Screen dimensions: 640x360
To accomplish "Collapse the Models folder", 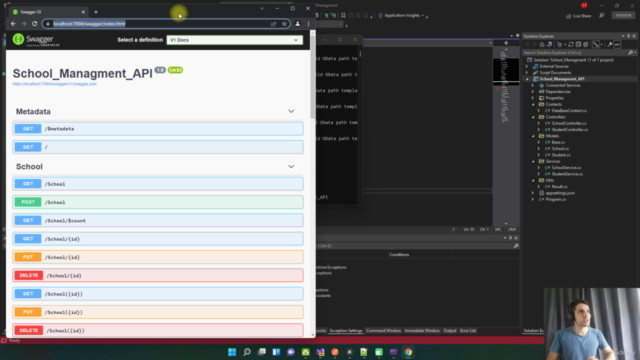I will [533, 136].
